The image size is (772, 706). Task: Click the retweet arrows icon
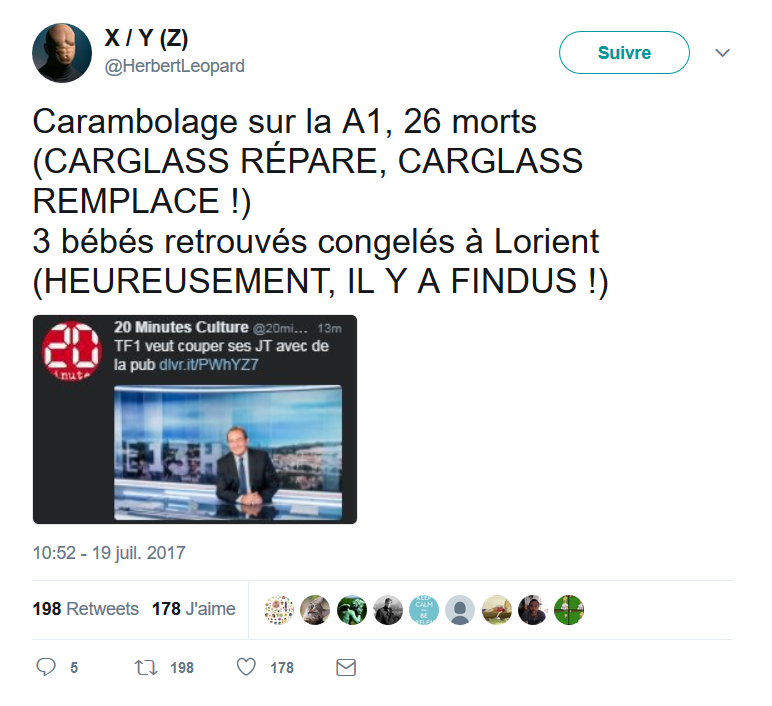pyautogui.click(x=146, y=668)
